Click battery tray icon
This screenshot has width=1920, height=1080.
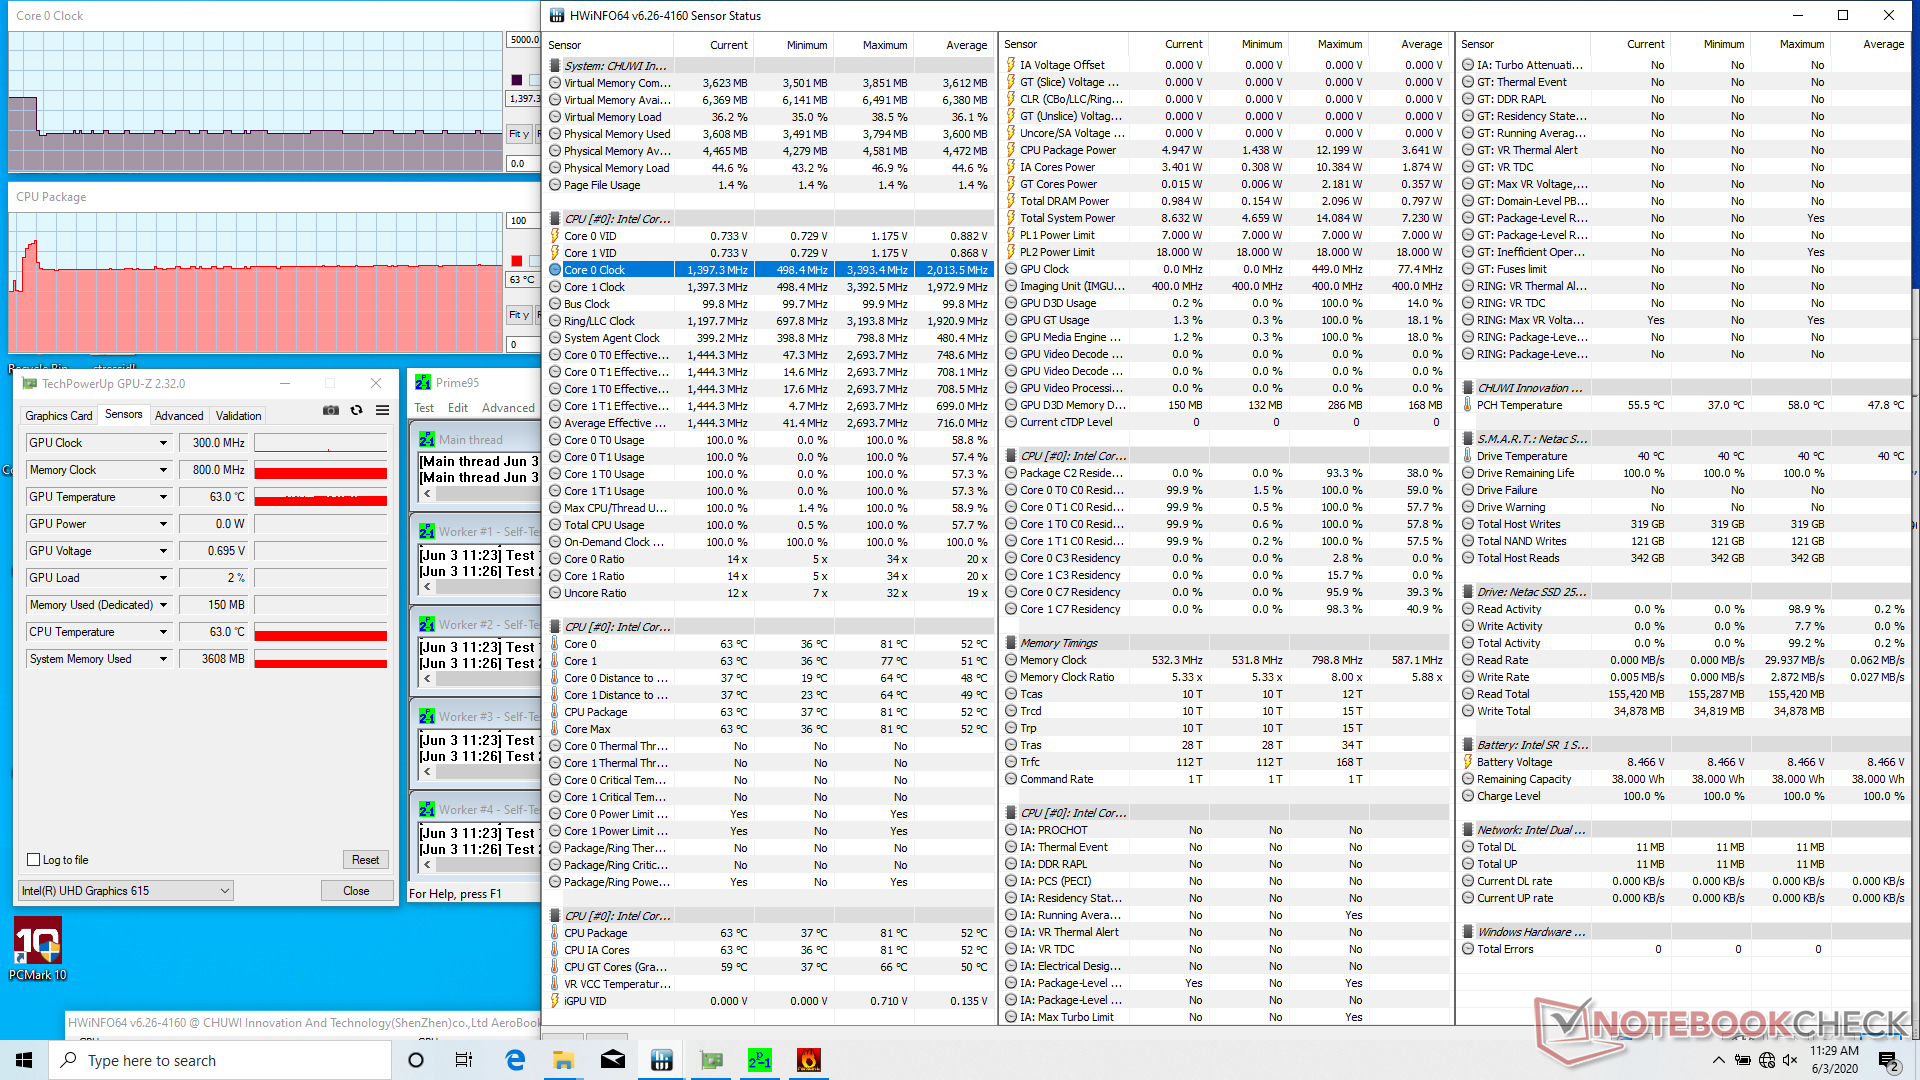coord(1742,1060)
